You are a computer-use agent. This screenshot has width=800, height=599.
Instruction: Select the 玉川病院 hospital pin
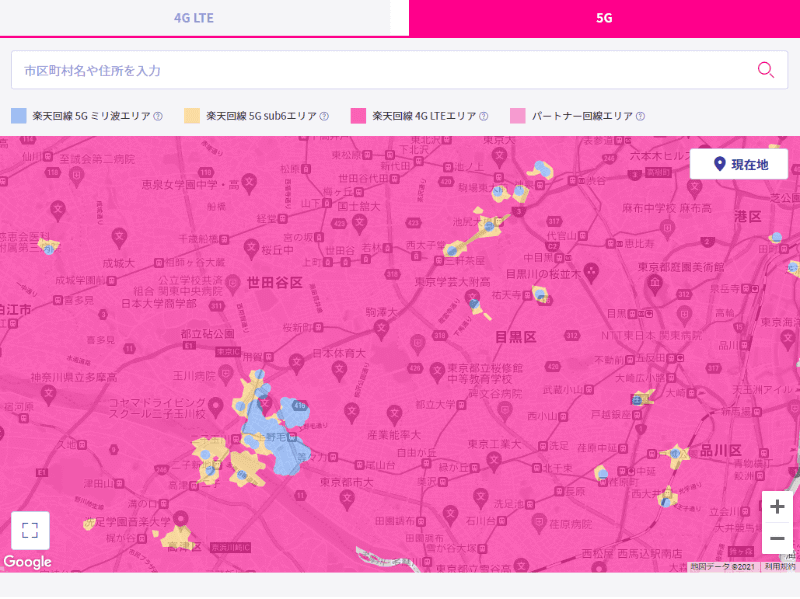[x=224, y=376]
